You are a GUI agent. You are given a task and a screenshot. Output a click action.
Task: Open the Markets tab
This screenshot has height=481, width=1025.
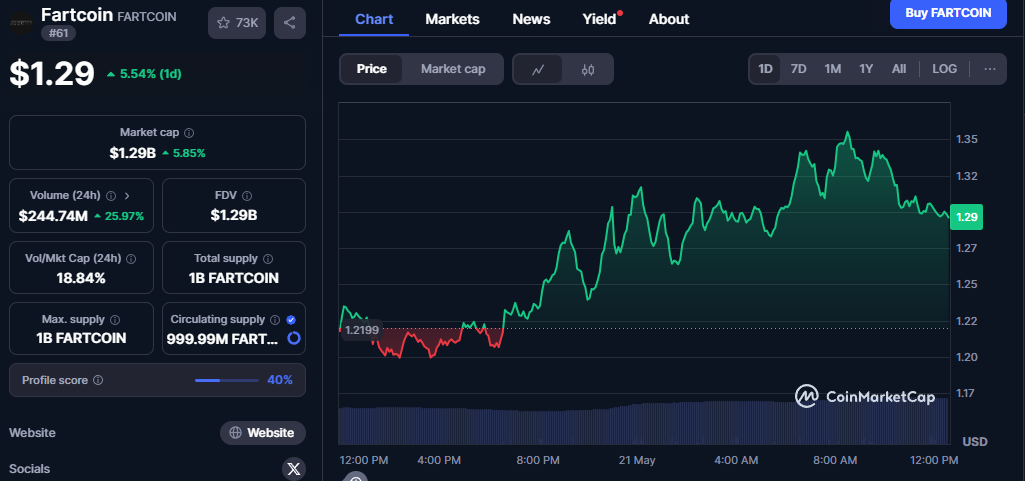coord(452,19)
